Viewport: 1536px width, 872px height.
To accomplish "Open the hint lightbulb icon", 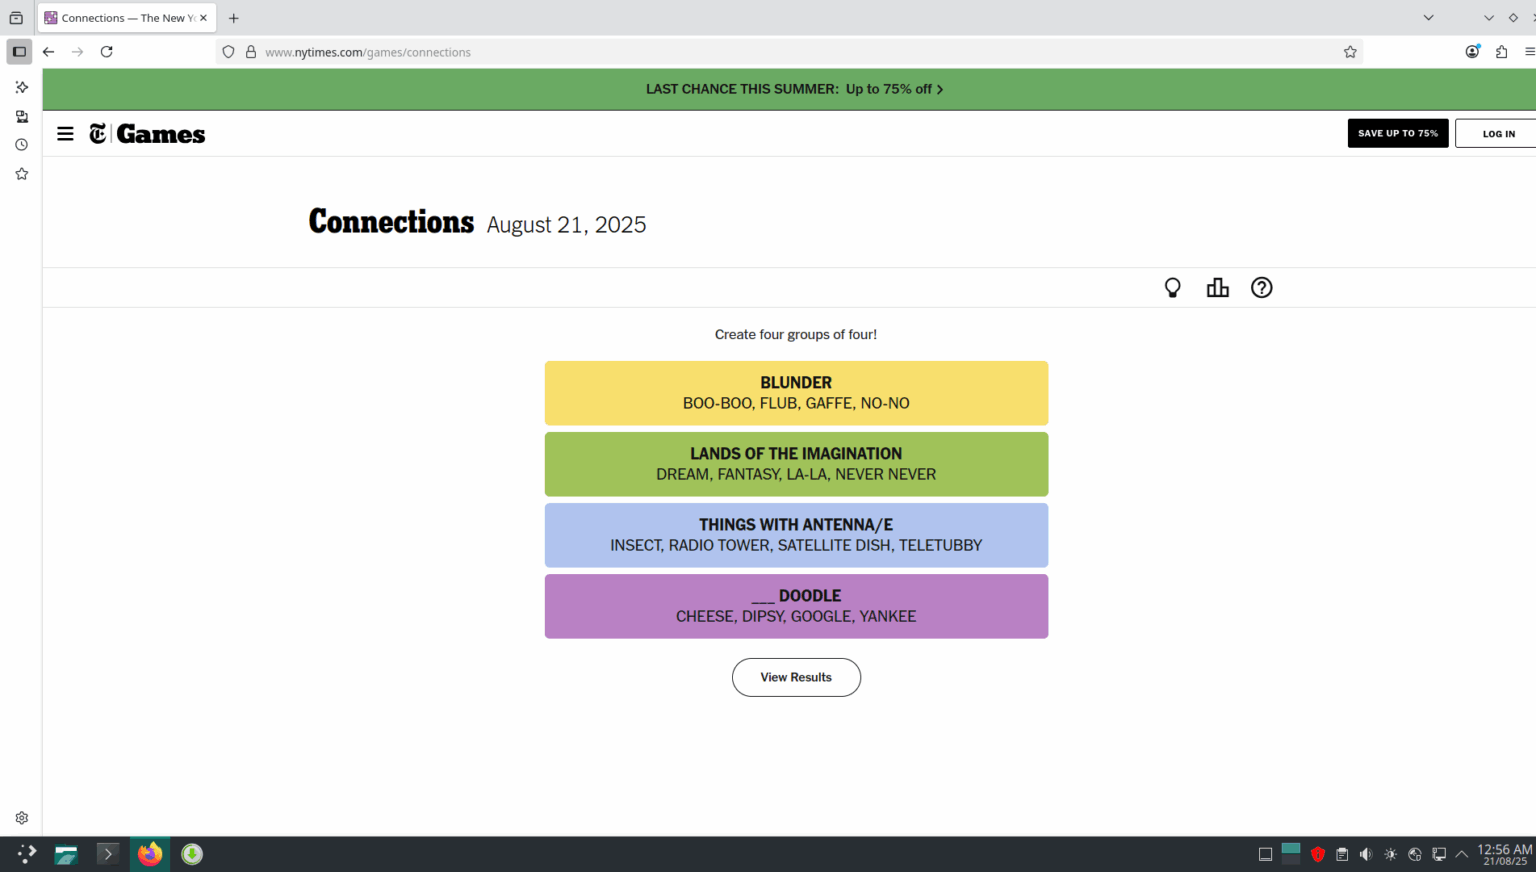I will (1172, 287).
